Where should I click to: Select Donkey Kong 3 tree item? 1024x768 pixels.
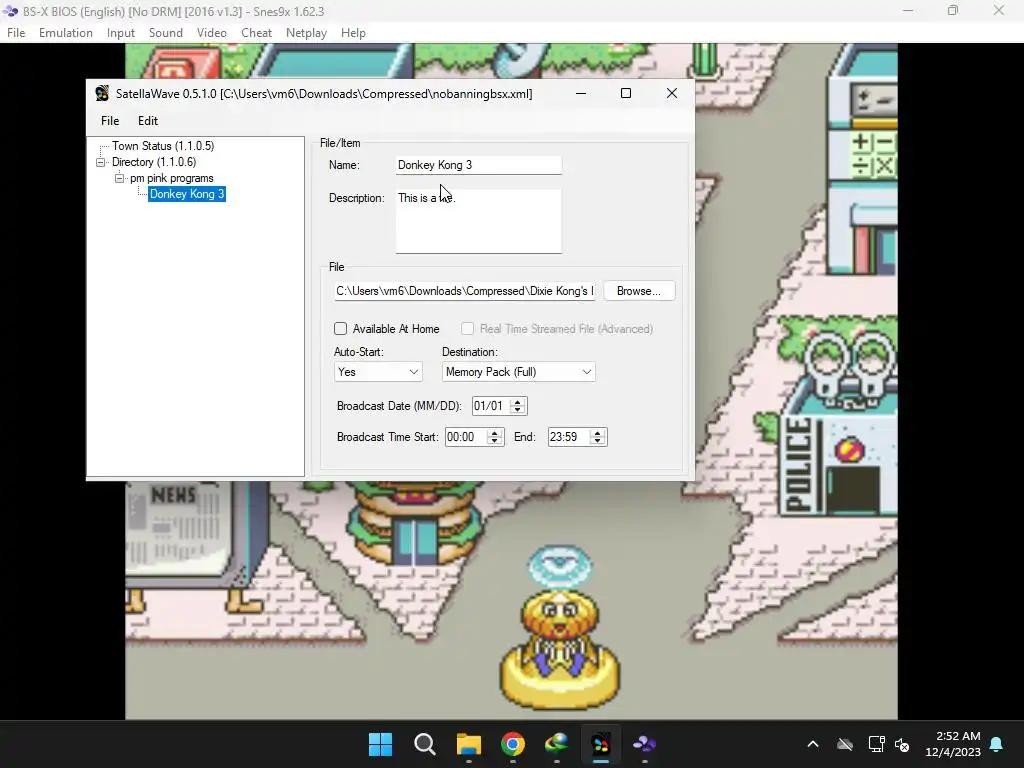(187, 194)
